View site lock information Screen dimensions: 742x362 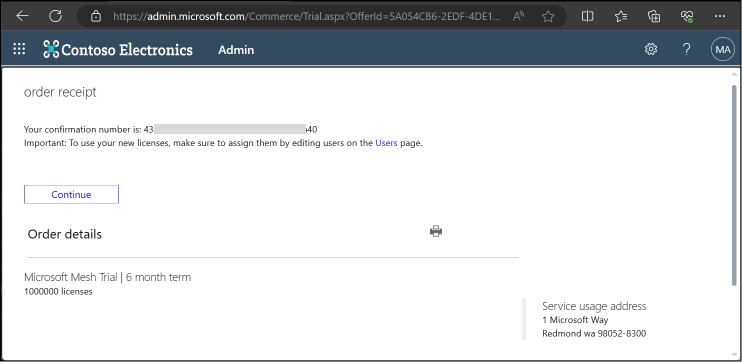[x=96, y=17]
